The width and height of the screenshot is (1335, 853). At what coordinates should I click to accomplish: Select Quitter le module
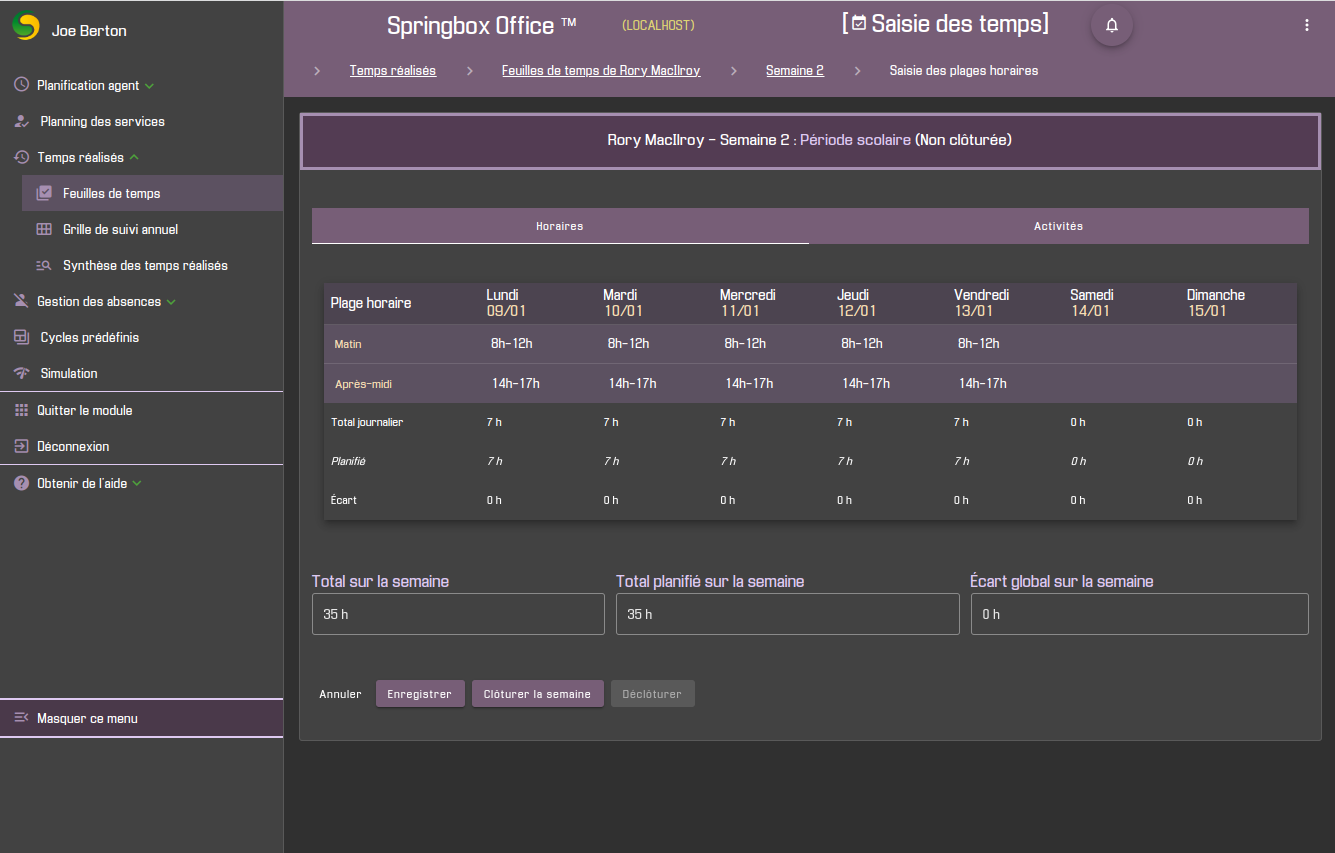[141, 410]
